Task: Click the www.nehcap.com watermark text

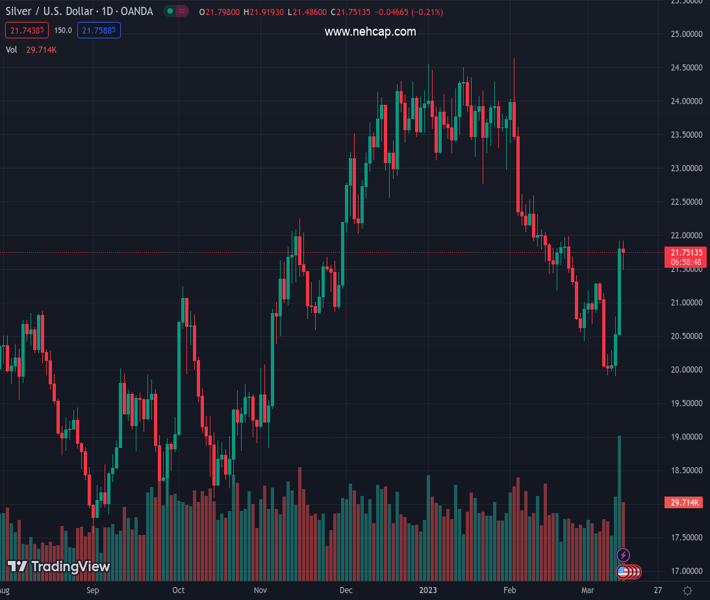Action: [x=370, y=32]
